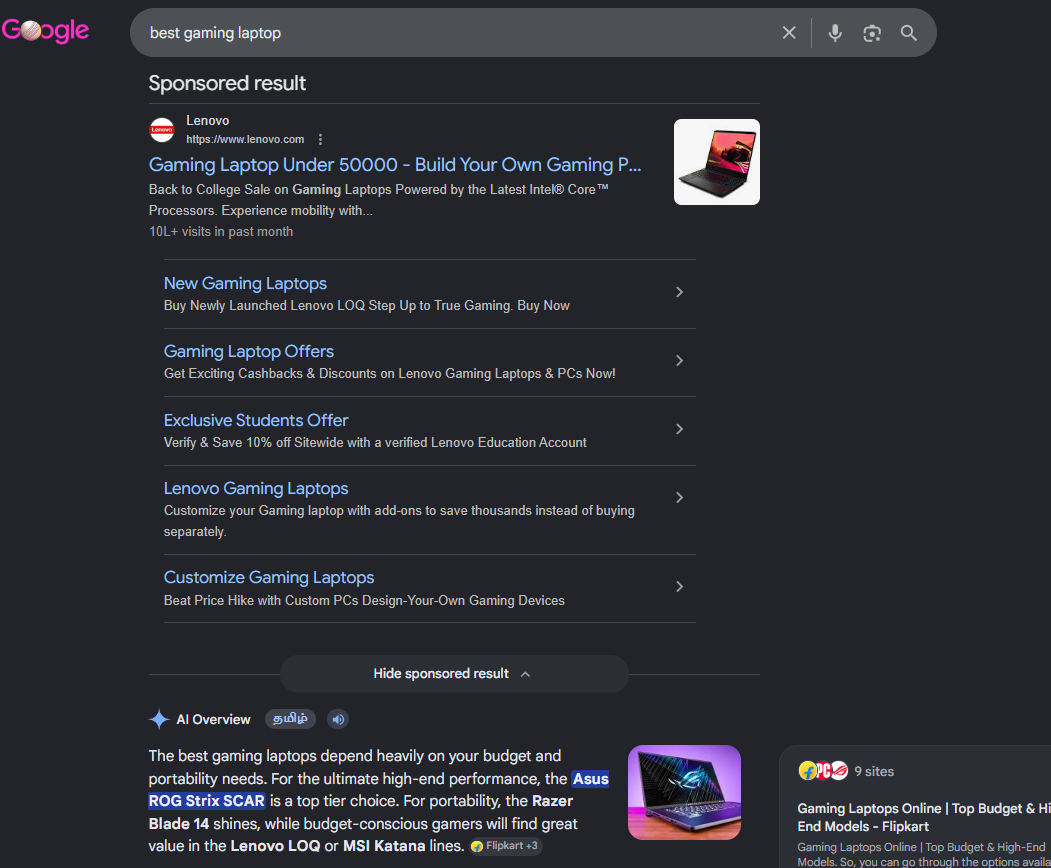
Task: Click chevron for Lenovo Gaming Laptops row
Action: pos(679,497)
